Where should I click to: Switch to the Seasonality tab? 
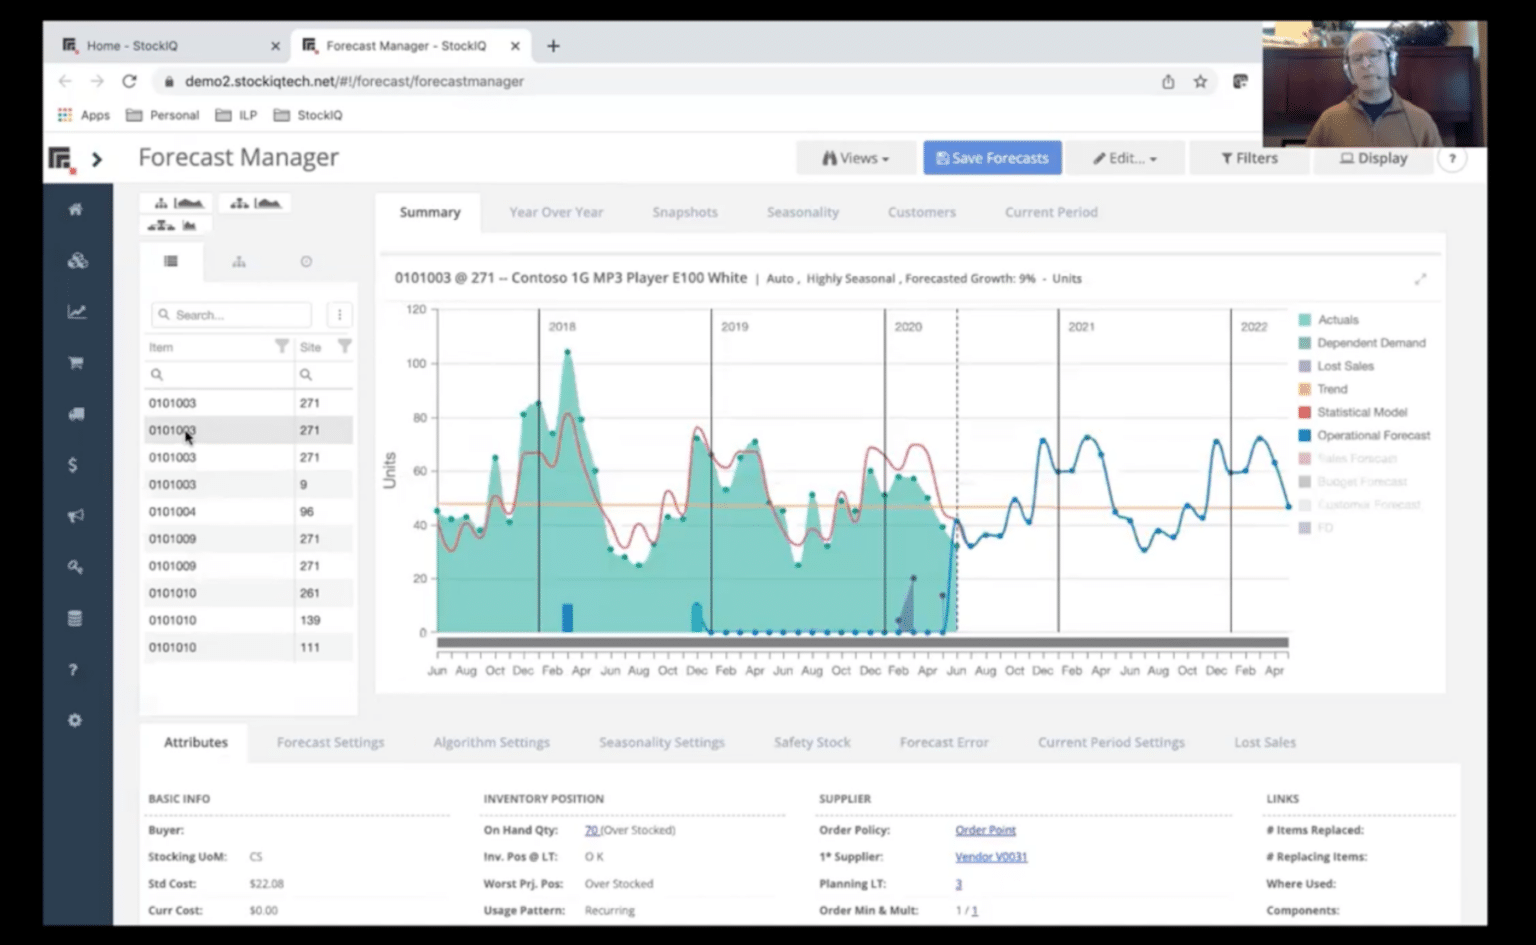(x=803, y=212)
